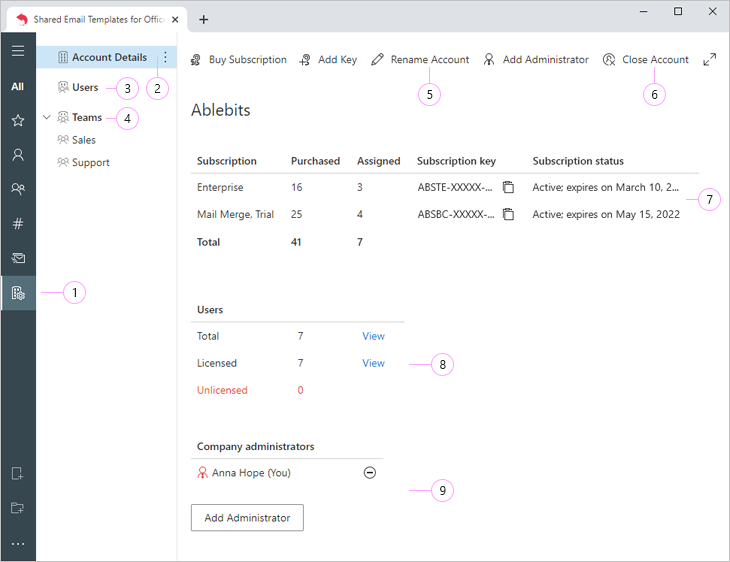Click the March 10 expiration status

(x=605, y=187)
